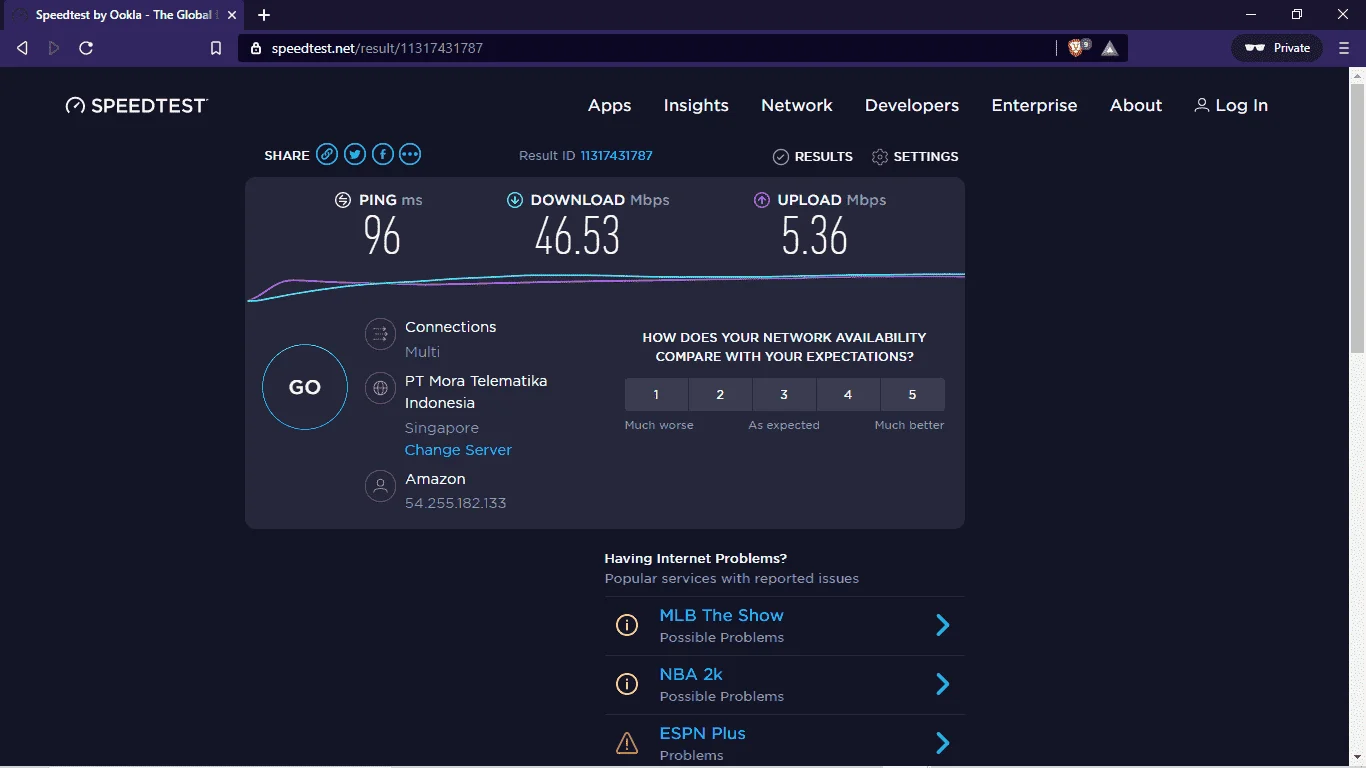Bookmark this page
The width and height of the screenshot is (1366, 768).
click(215, 48)
